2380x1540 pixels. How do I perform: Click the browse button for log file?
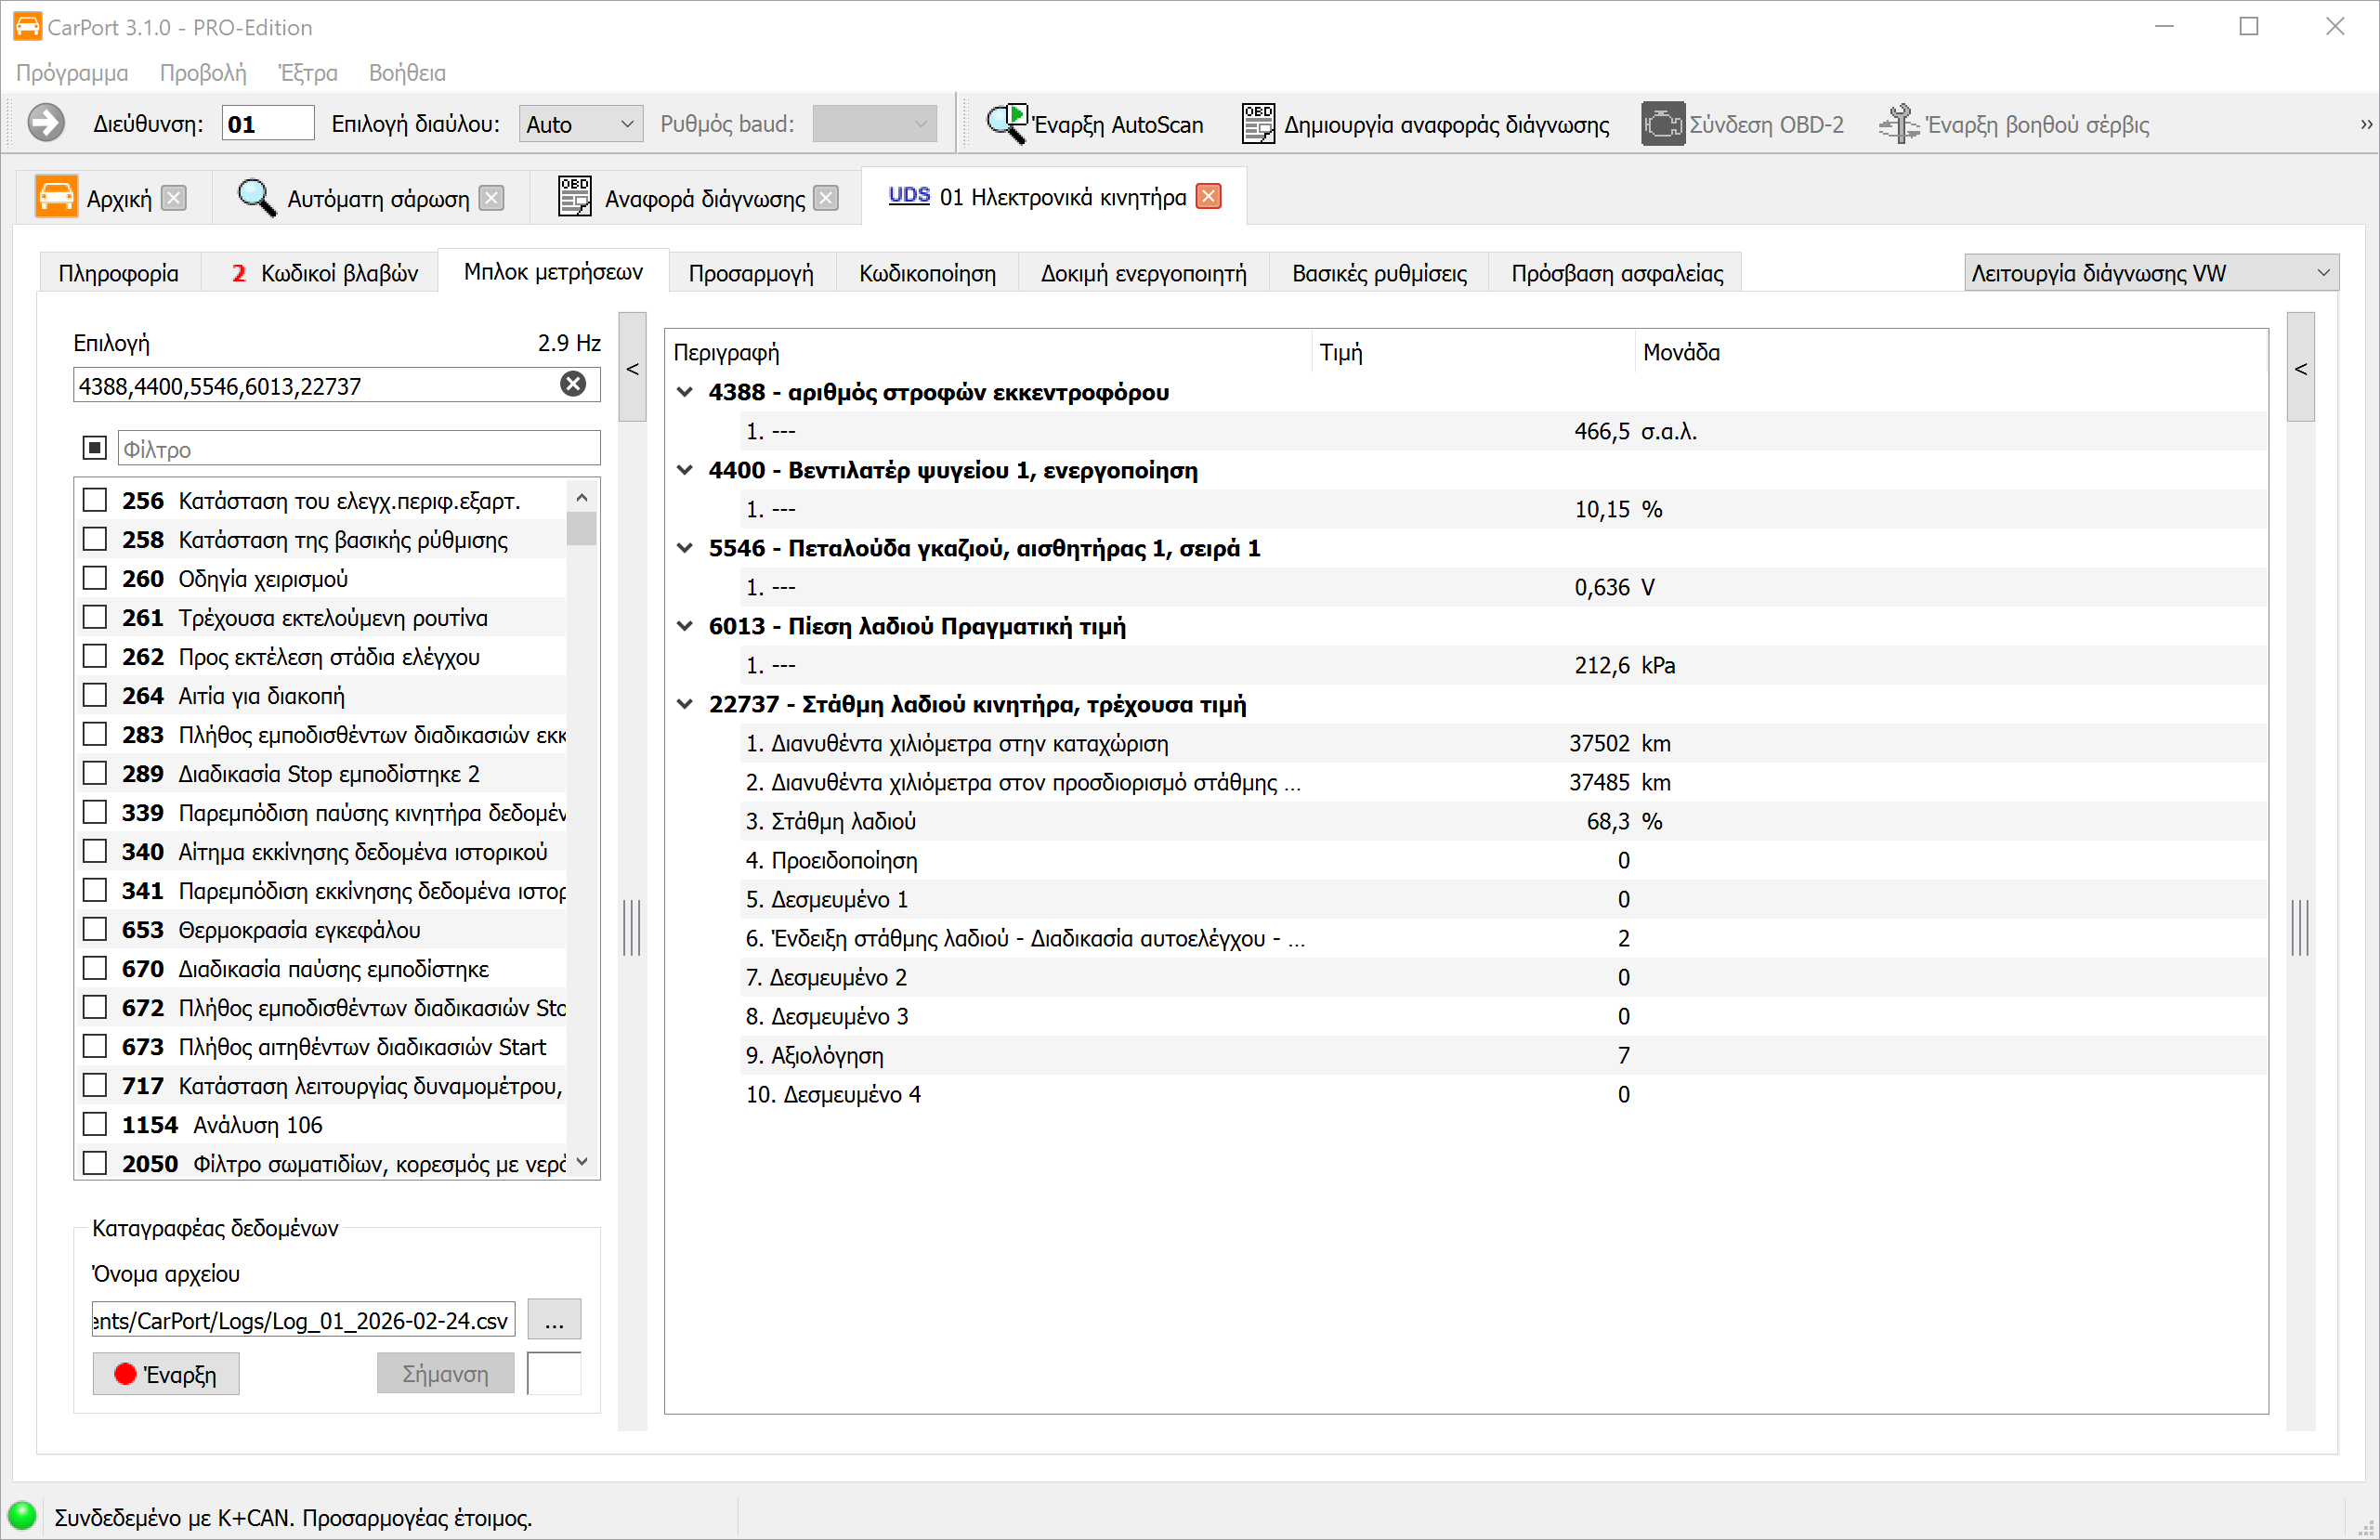click(554, 1321)
